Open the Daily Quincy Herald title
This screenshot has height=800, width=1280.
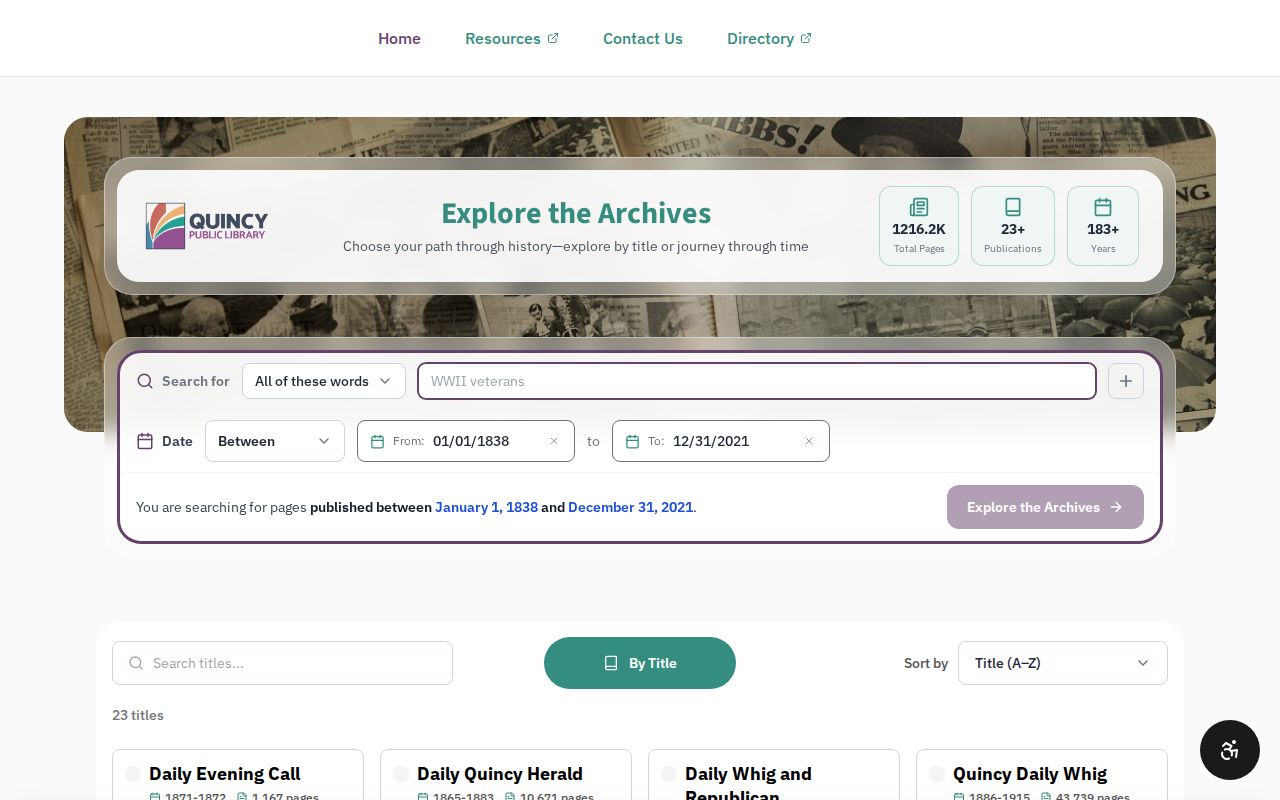[500, 774]
